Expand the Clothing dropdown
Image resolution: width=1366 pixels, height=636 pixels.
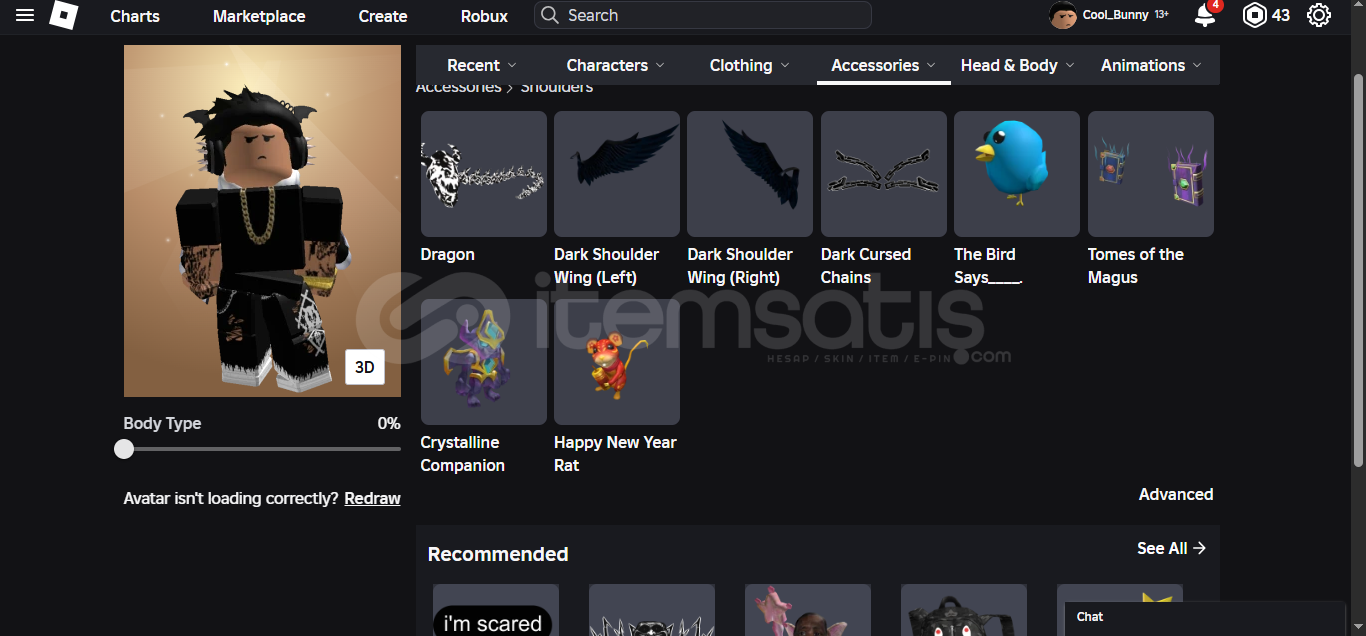pyautogui.click(x=749, y=65)
